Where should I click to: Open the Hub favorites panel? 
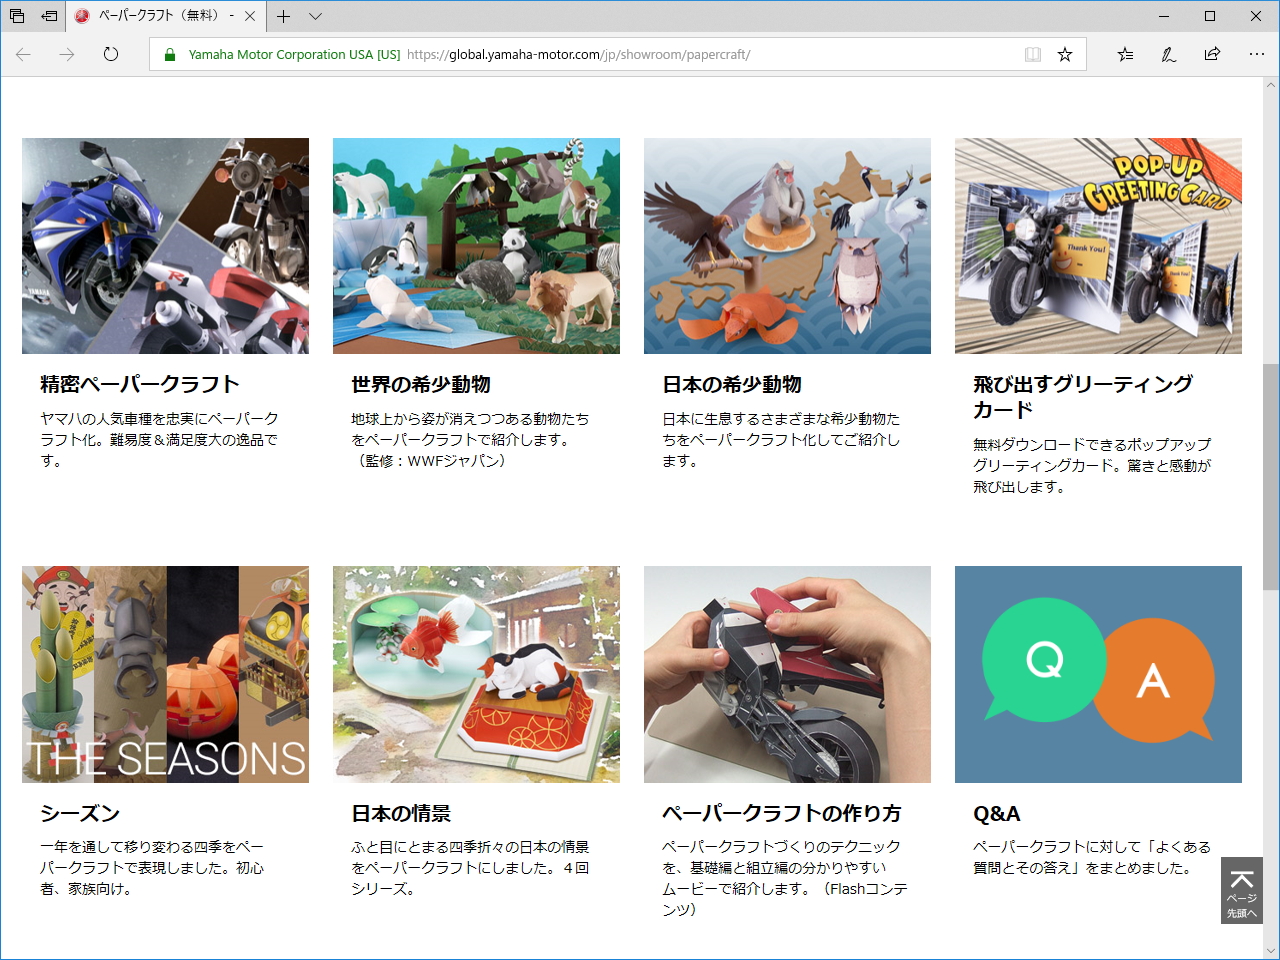coord(1124,54)
